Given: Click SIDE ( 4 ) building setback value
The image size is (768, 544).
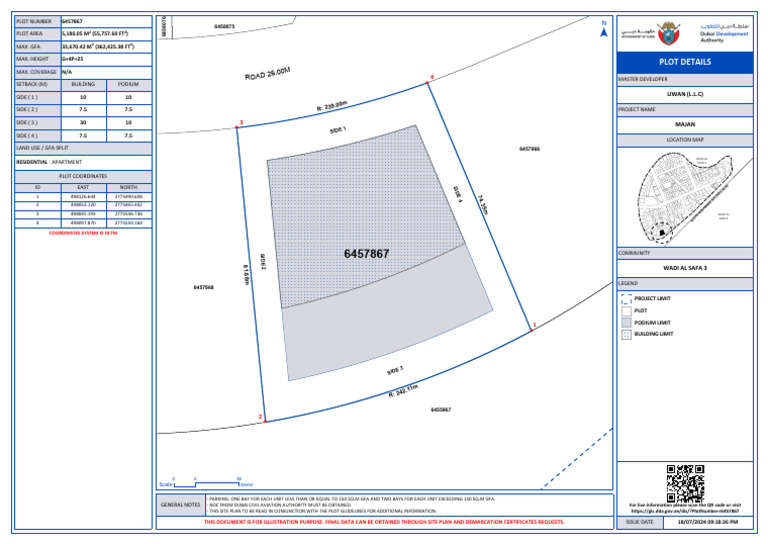Looking at the screenshot, I should pos(83,136).
